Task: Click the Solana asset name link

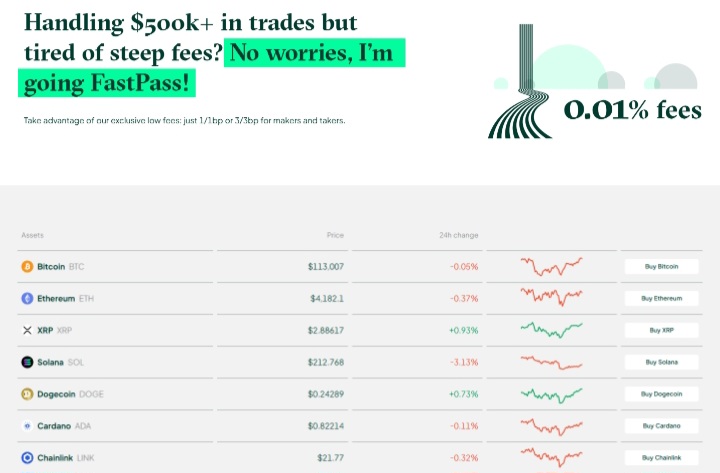Action: click(50, 362)
